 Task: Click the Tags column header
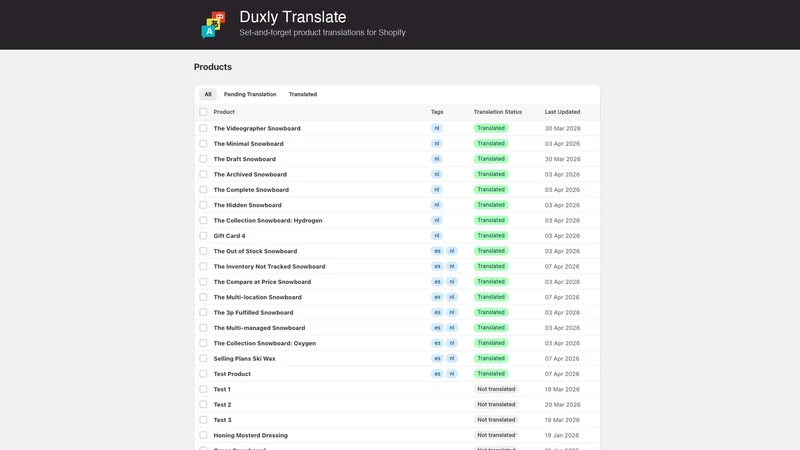[x=437, y=112]
